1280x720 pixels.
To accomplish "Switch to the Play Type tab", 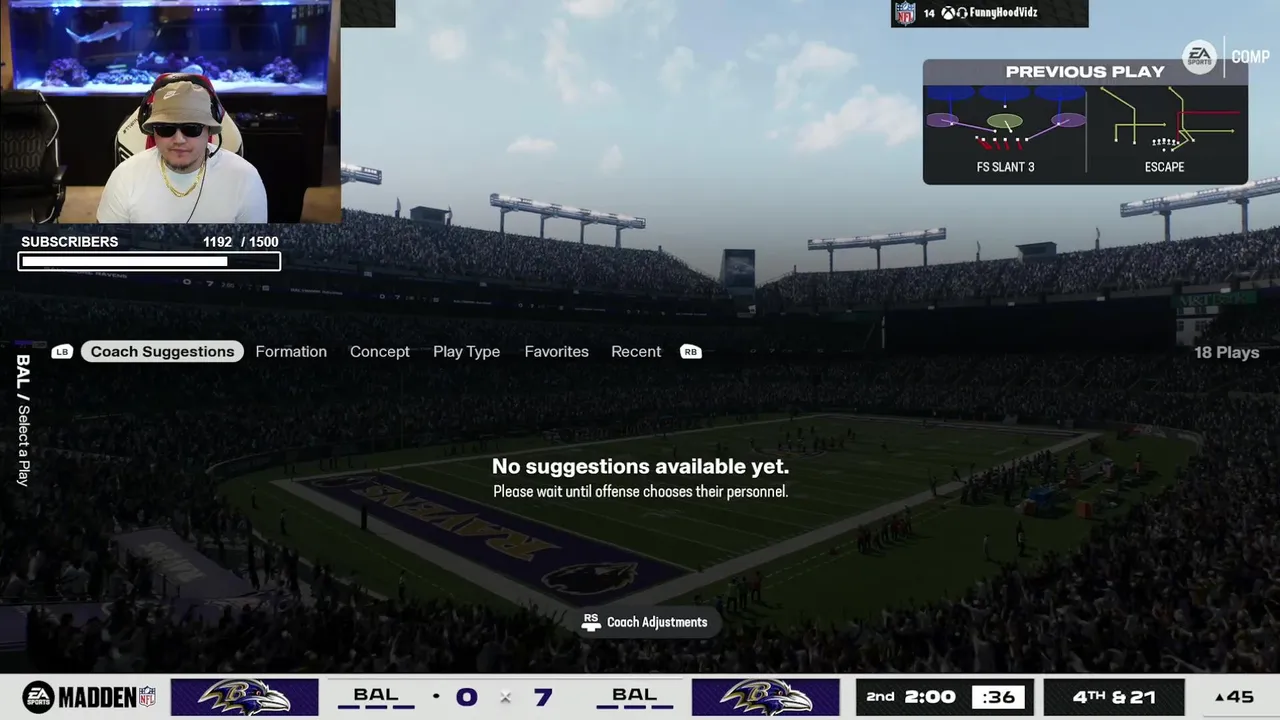I will tap(466, 352).
